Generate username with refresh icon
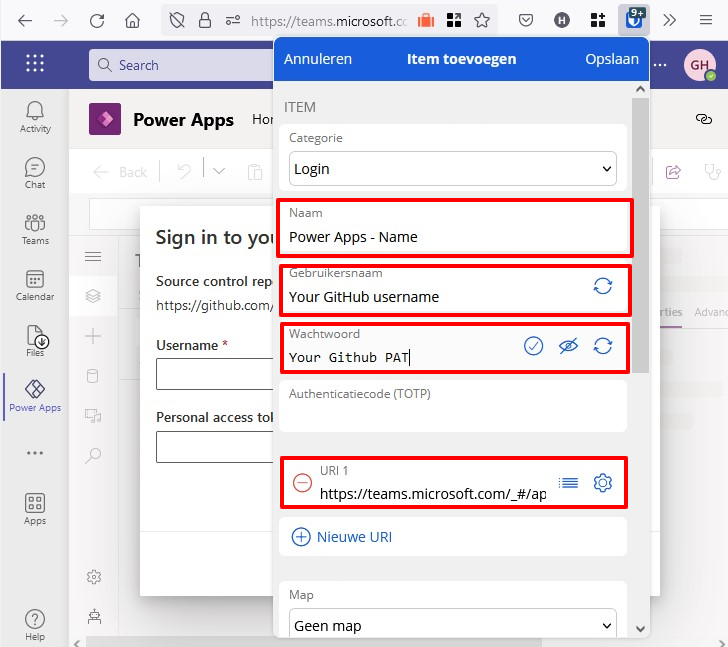Screen dimensions: 728x647 click(603, 286)
